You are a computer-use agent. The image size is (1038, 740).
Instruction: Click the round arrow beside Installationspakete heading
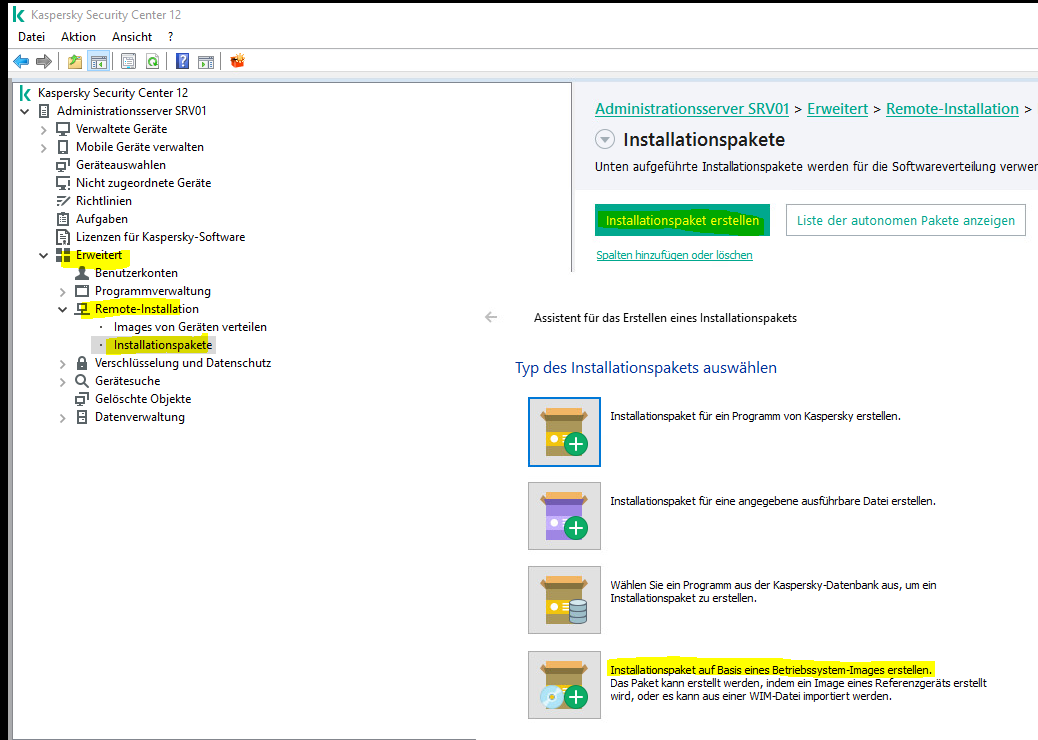tap(604, 140)
